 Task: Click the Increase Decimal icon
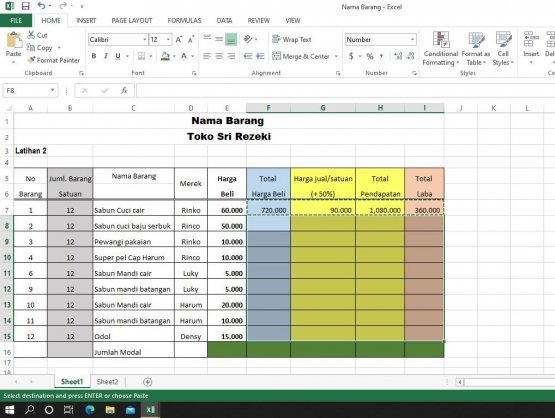click(398, 56)
